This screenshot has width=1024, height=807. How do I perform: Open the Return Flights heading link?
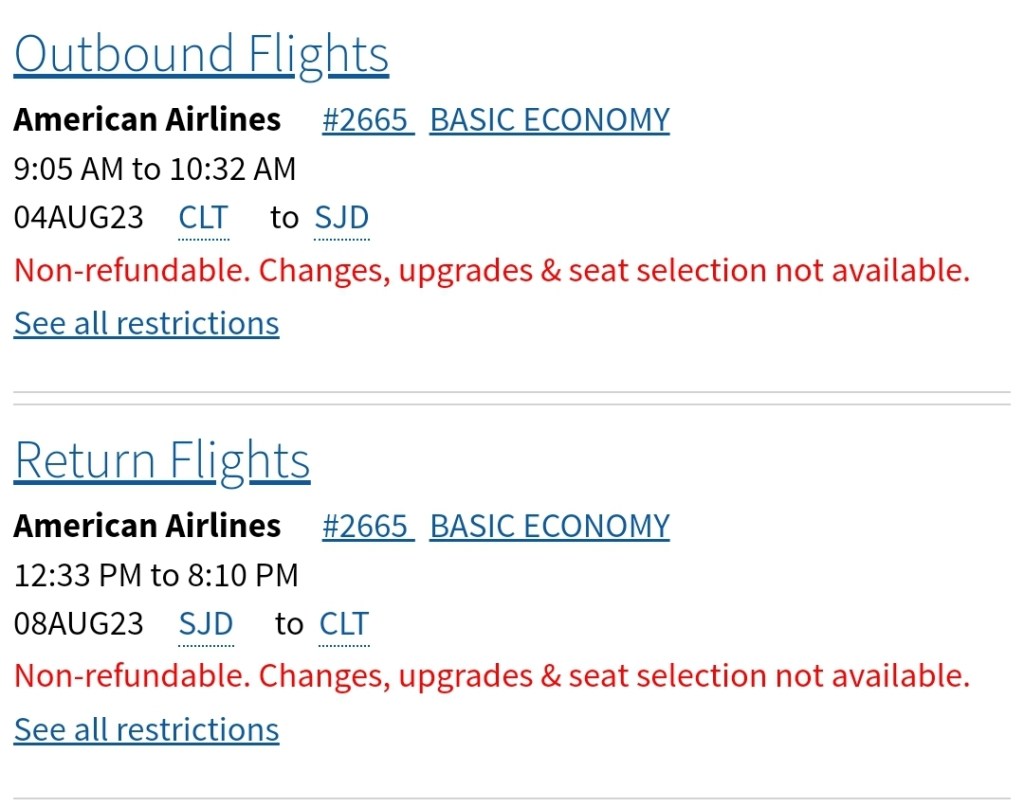coord(162,461)
